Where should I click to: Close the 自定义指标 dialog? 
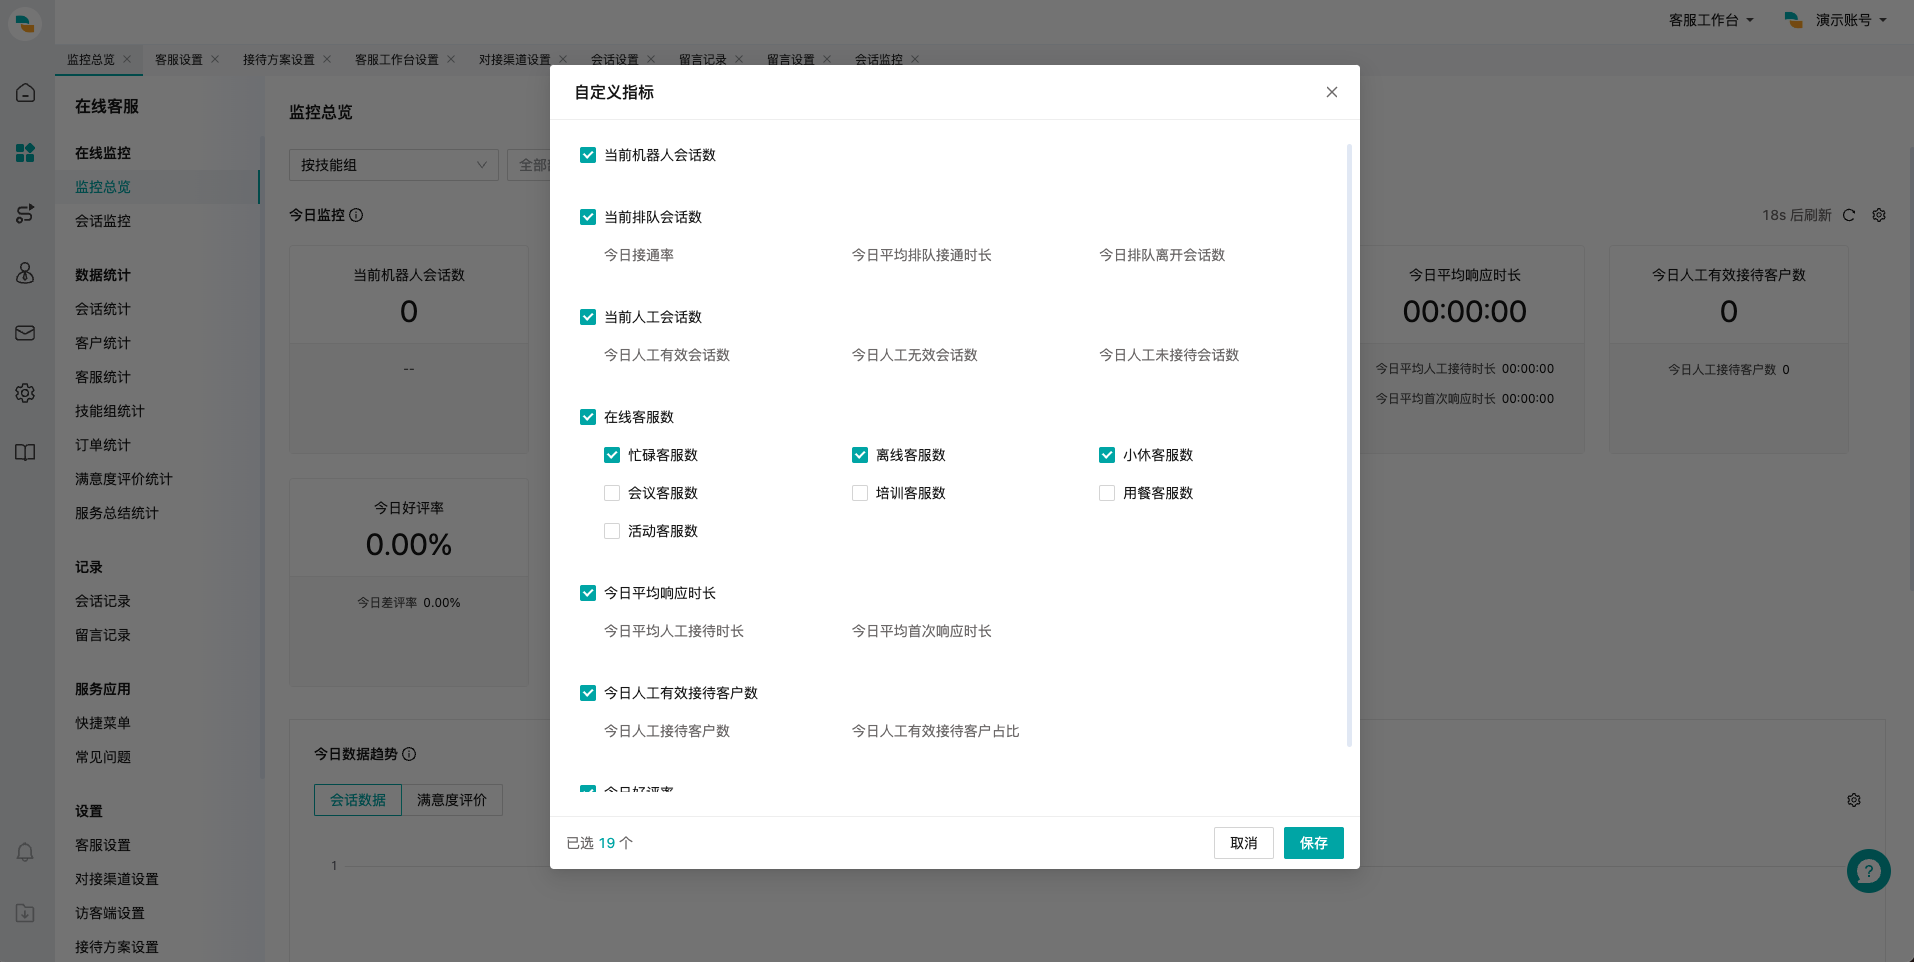point(1331,92)
